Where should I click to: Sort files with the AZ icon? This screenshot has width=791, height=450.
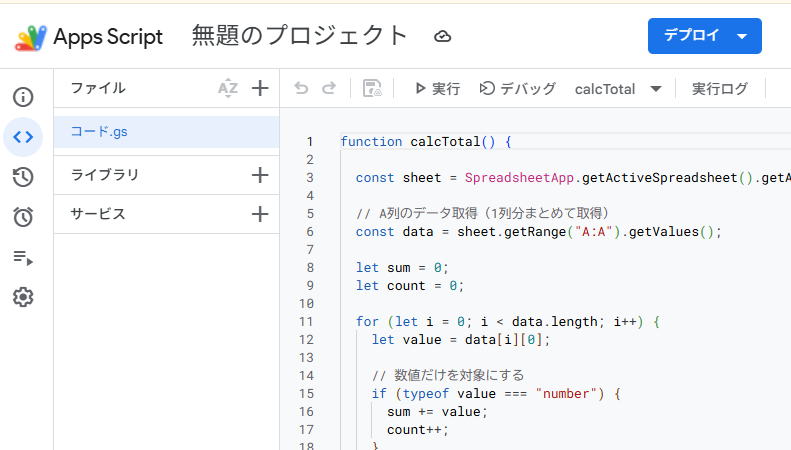pos(228,88)
